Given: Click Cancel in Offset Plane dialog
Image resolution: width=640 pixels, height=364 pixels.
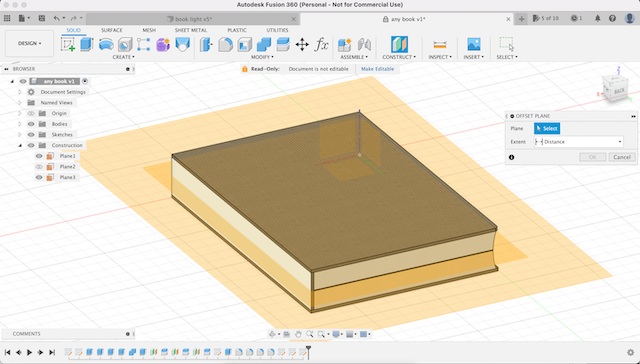Looking at the screenshot, I should click(x=622, y=157).
